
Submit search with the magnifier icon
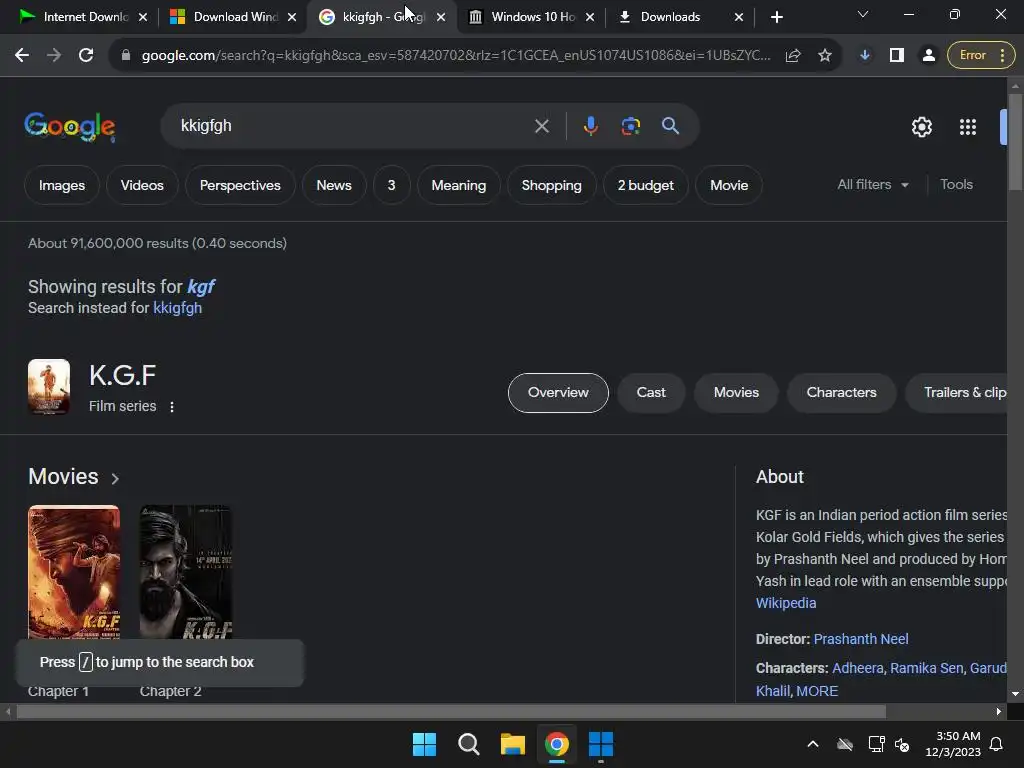[670, 126]
